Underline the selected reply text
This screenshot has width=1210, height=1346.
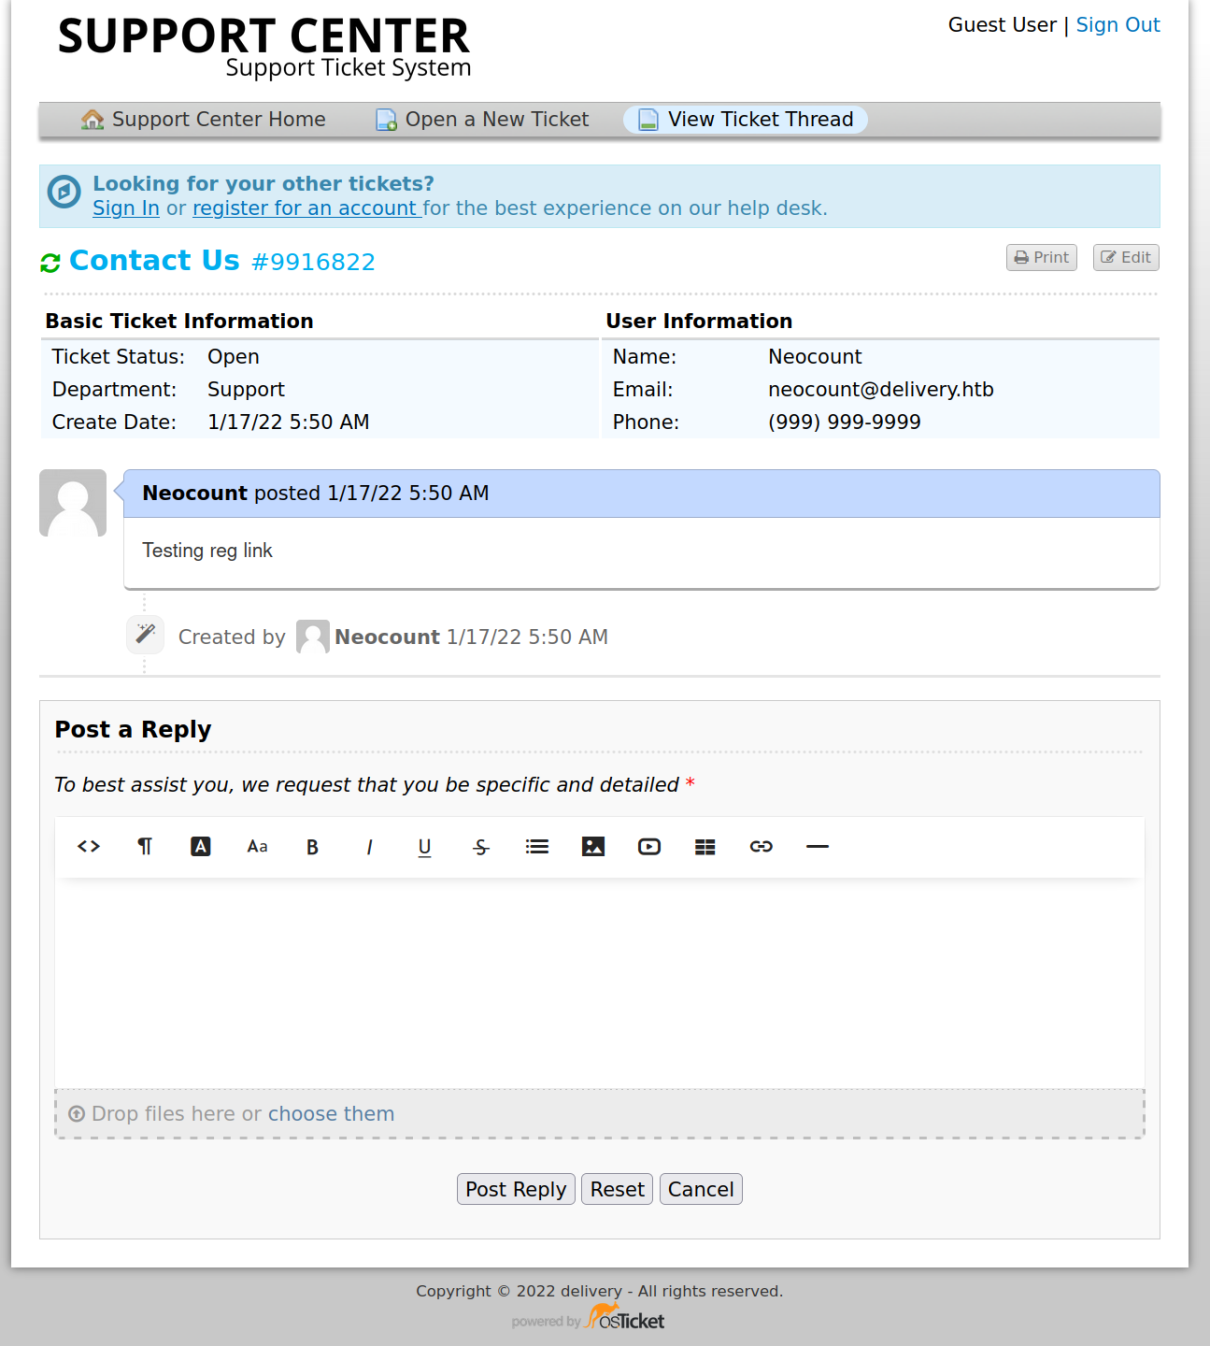[425, 847]
